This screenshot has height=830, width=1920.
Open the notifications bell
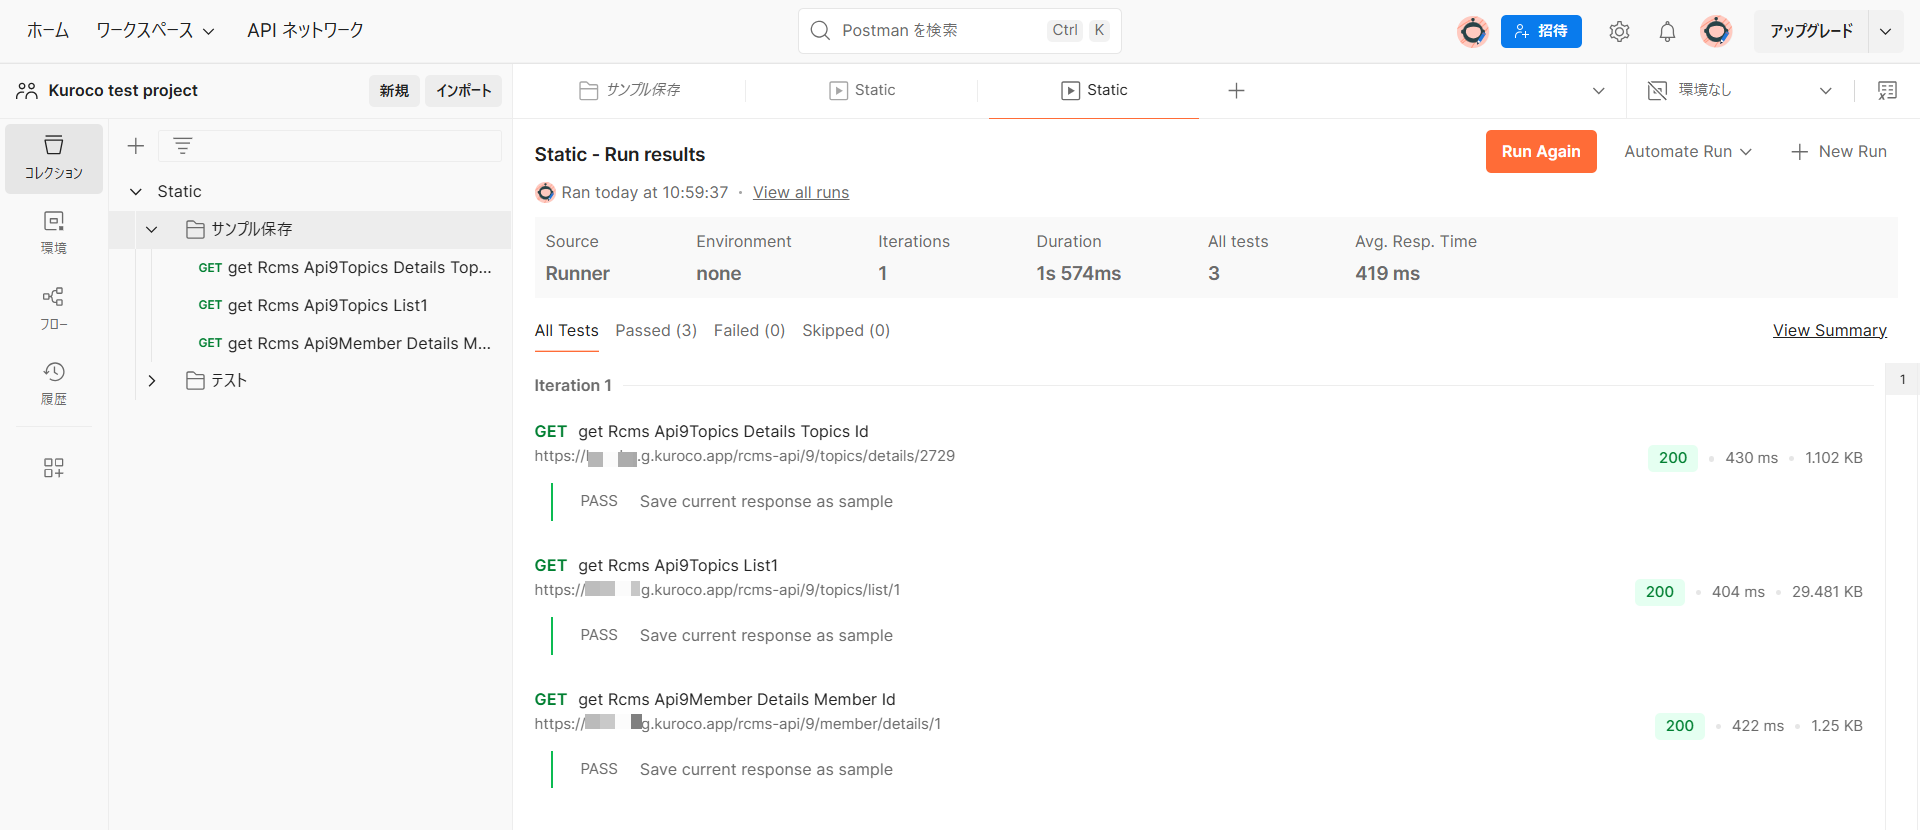tap(1667, 32)
